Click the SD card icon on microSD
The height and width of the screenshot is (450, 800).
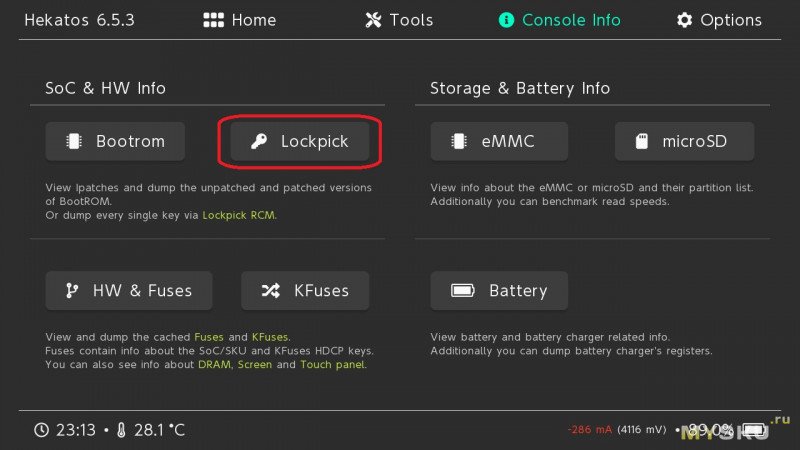coord(641,141)
